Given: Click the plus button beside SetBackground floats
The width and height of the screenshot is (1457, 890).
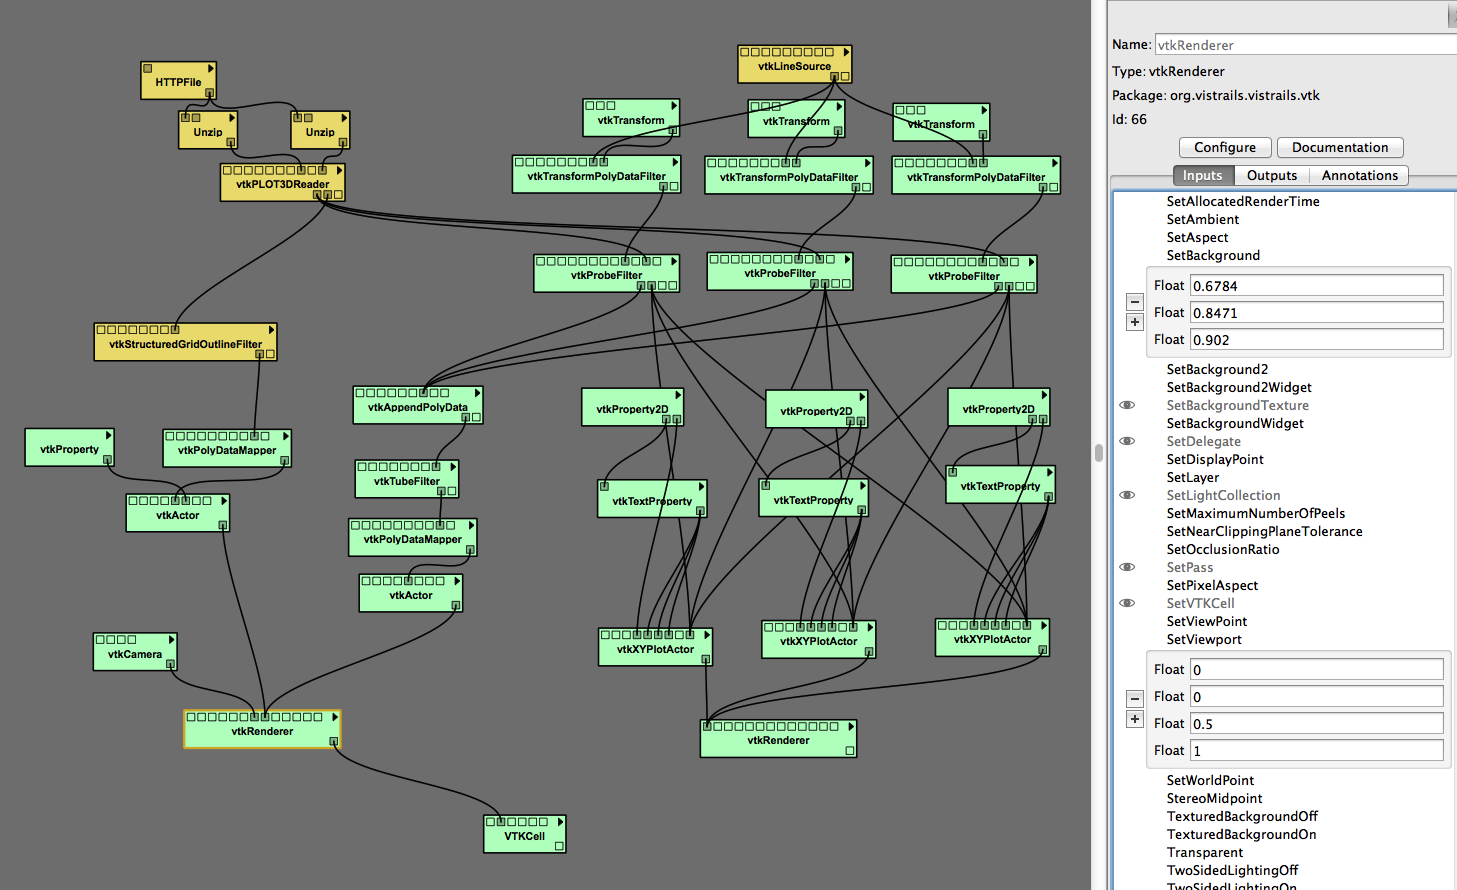Looking at the screenshot, I should [x=1134, y=322].
